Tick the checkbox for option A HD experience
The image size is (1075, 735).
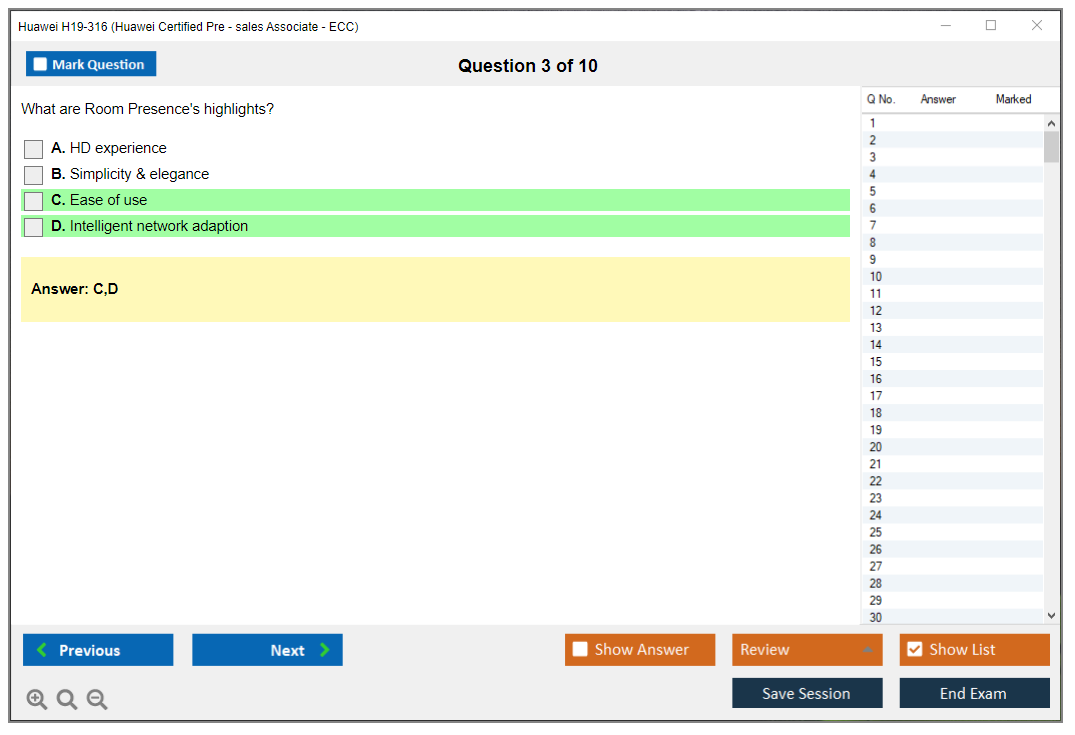[33, 149]
